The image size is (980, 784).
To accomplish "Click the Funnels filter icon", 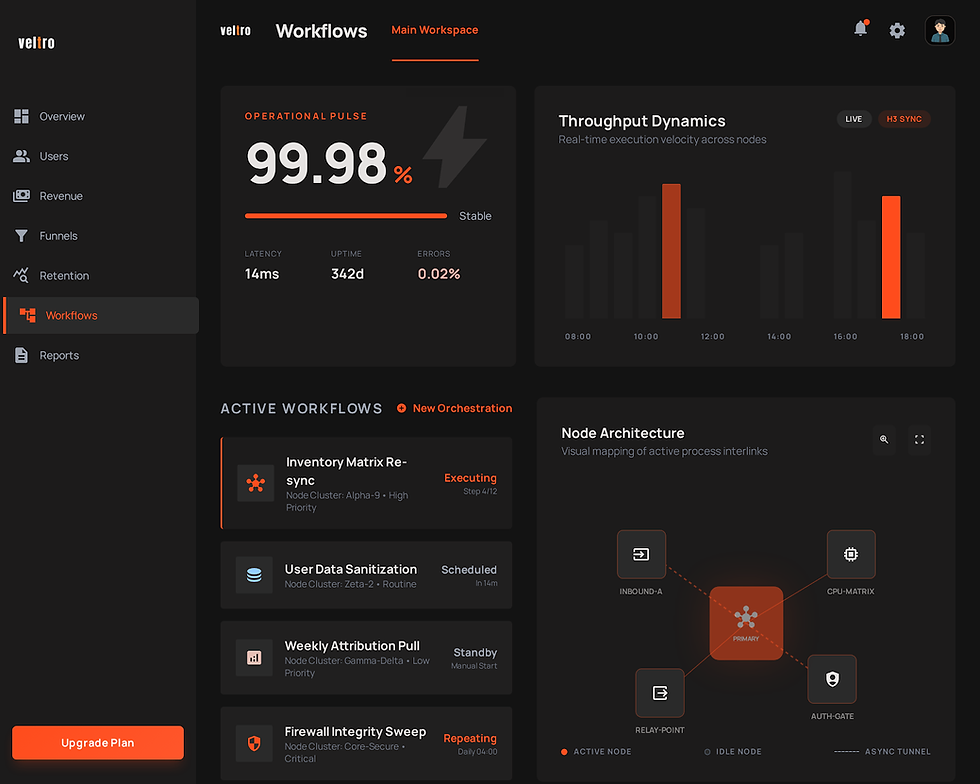I will pos(21,236).
